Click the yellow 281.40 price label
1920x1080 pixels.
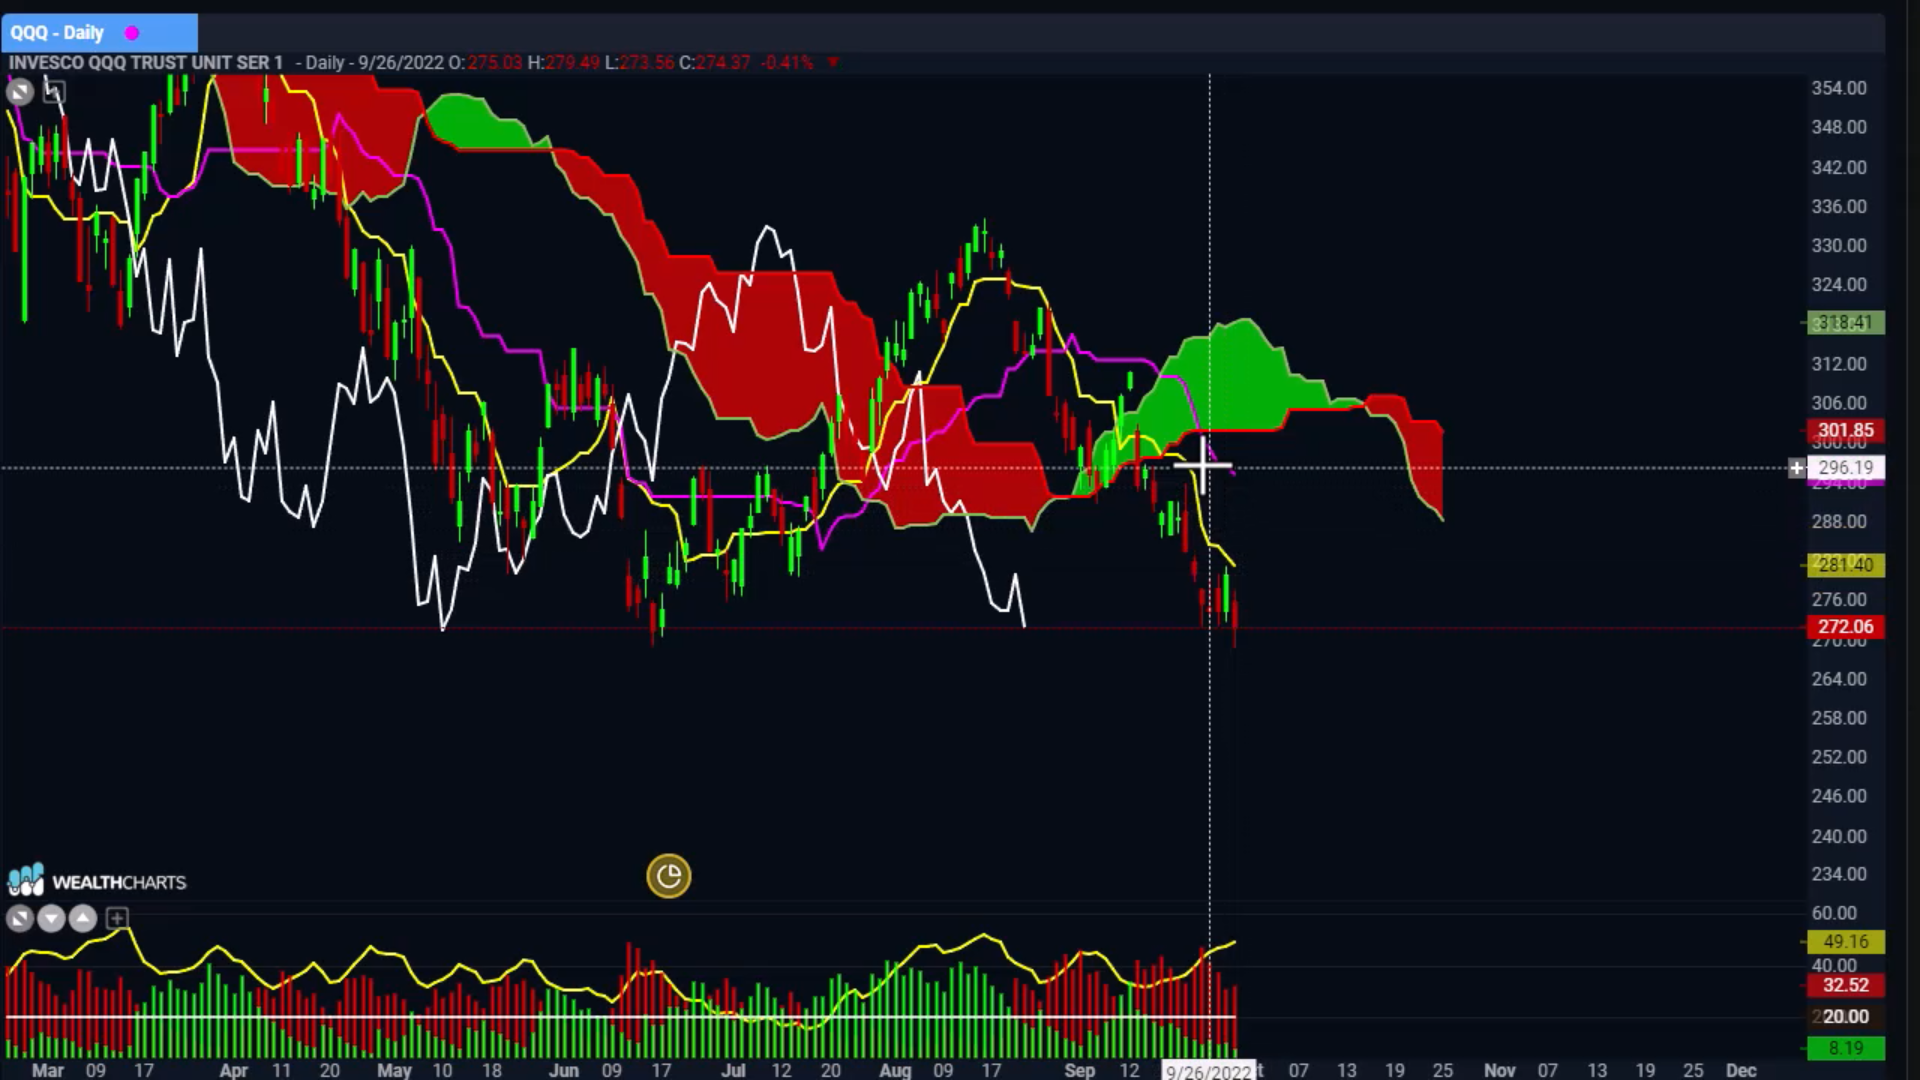point(1845,565)
